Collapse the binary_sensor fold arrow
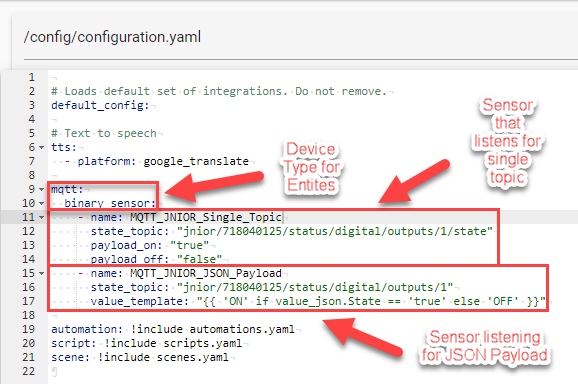This screenshot has width=578, height=384. [x=42, y=203]
